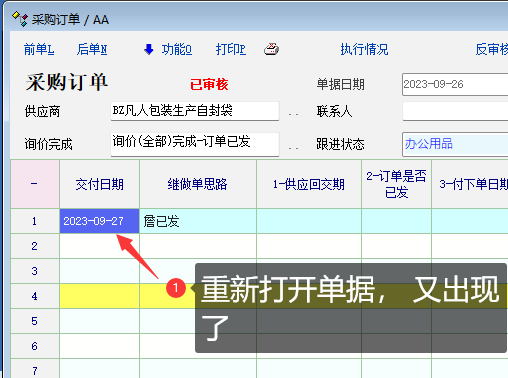The image size is (508, 378).
Task: Click the minus header cell in grid corner
Action: coord(35,184)
